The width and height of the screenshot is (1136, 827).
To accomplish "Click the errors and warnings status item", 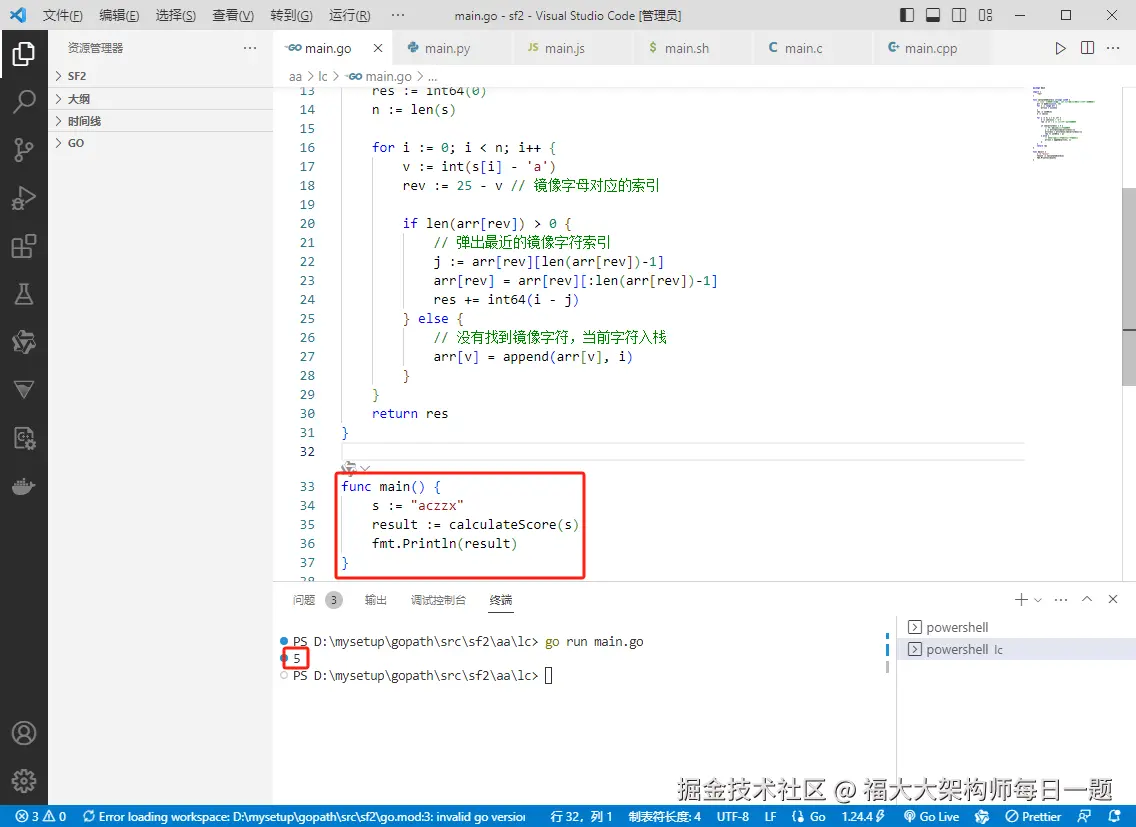I will pos(41,816).
